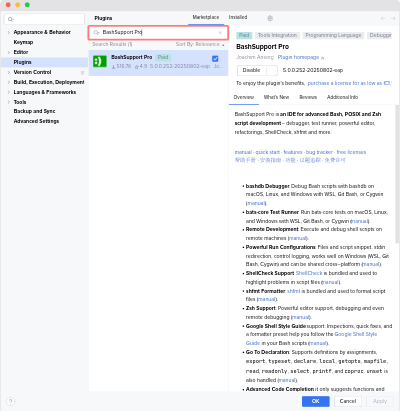400x411 pixels.
Task: Confirm with the OK button
Action: (x=316, y=401)
